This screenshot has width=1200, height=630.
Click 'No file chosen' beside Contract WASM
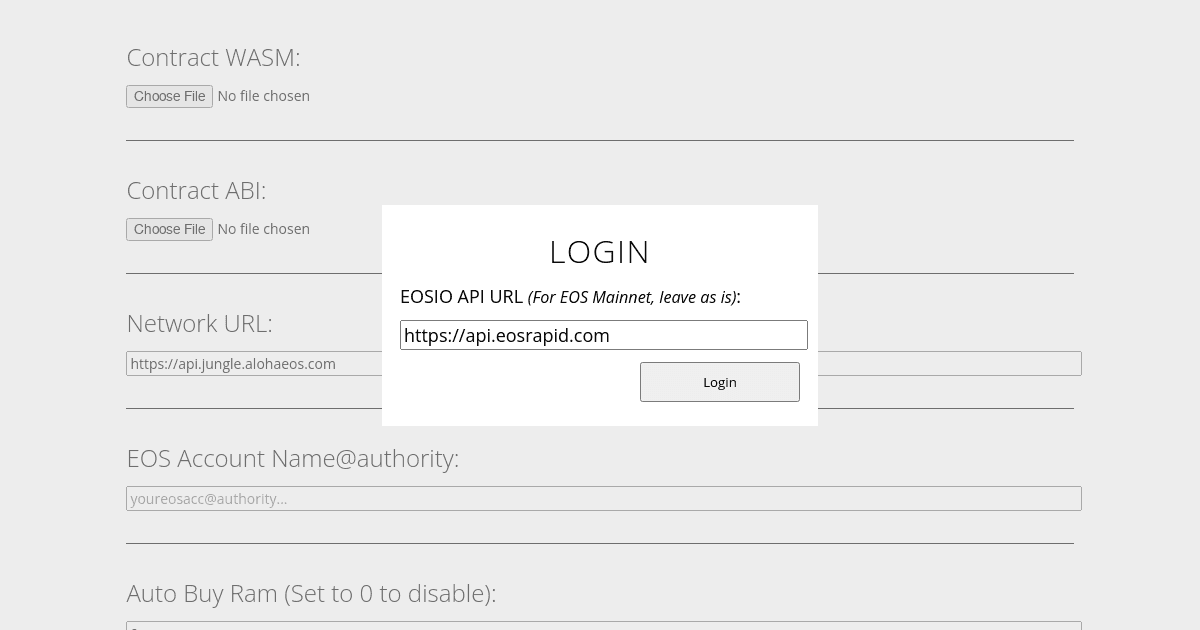tap(263, 96)
